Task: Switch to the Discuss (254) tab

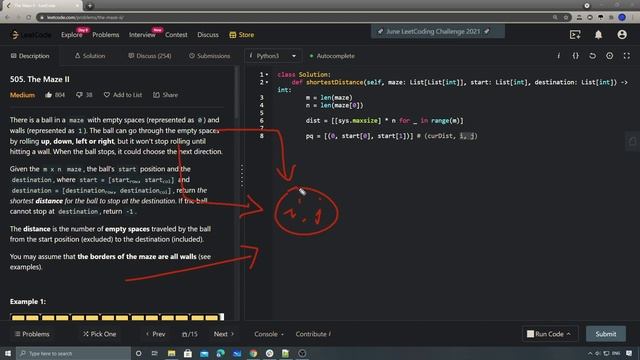Action: pos(149,56)
